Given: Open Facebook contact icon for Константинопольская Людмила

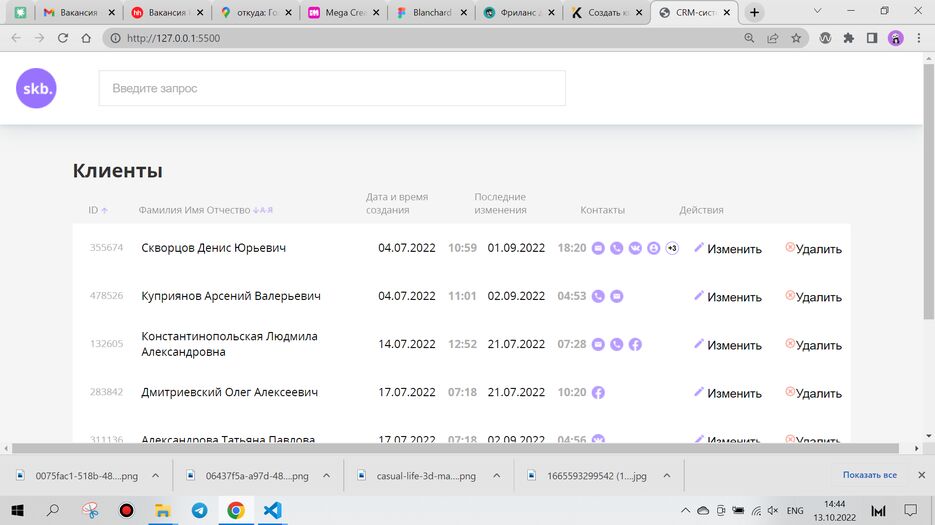Looking at the screenshot, I should point(635,344).
